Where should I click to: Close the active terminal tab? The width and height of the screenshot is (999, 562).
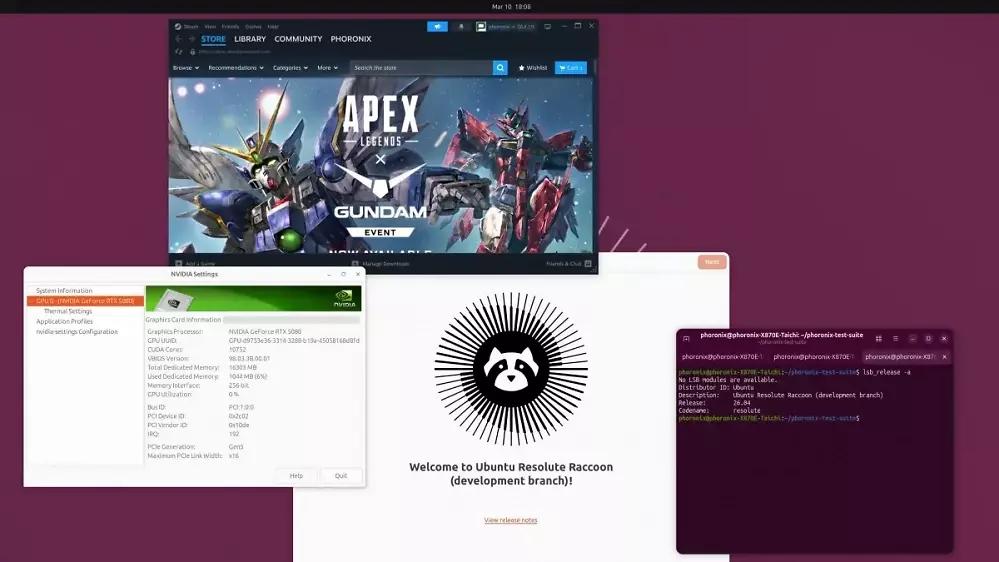point(944,357)
